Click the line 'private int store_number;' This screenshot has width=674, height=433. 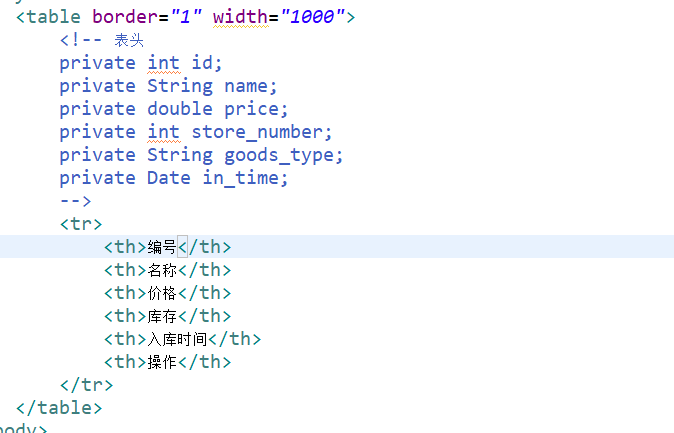point(196,132)
